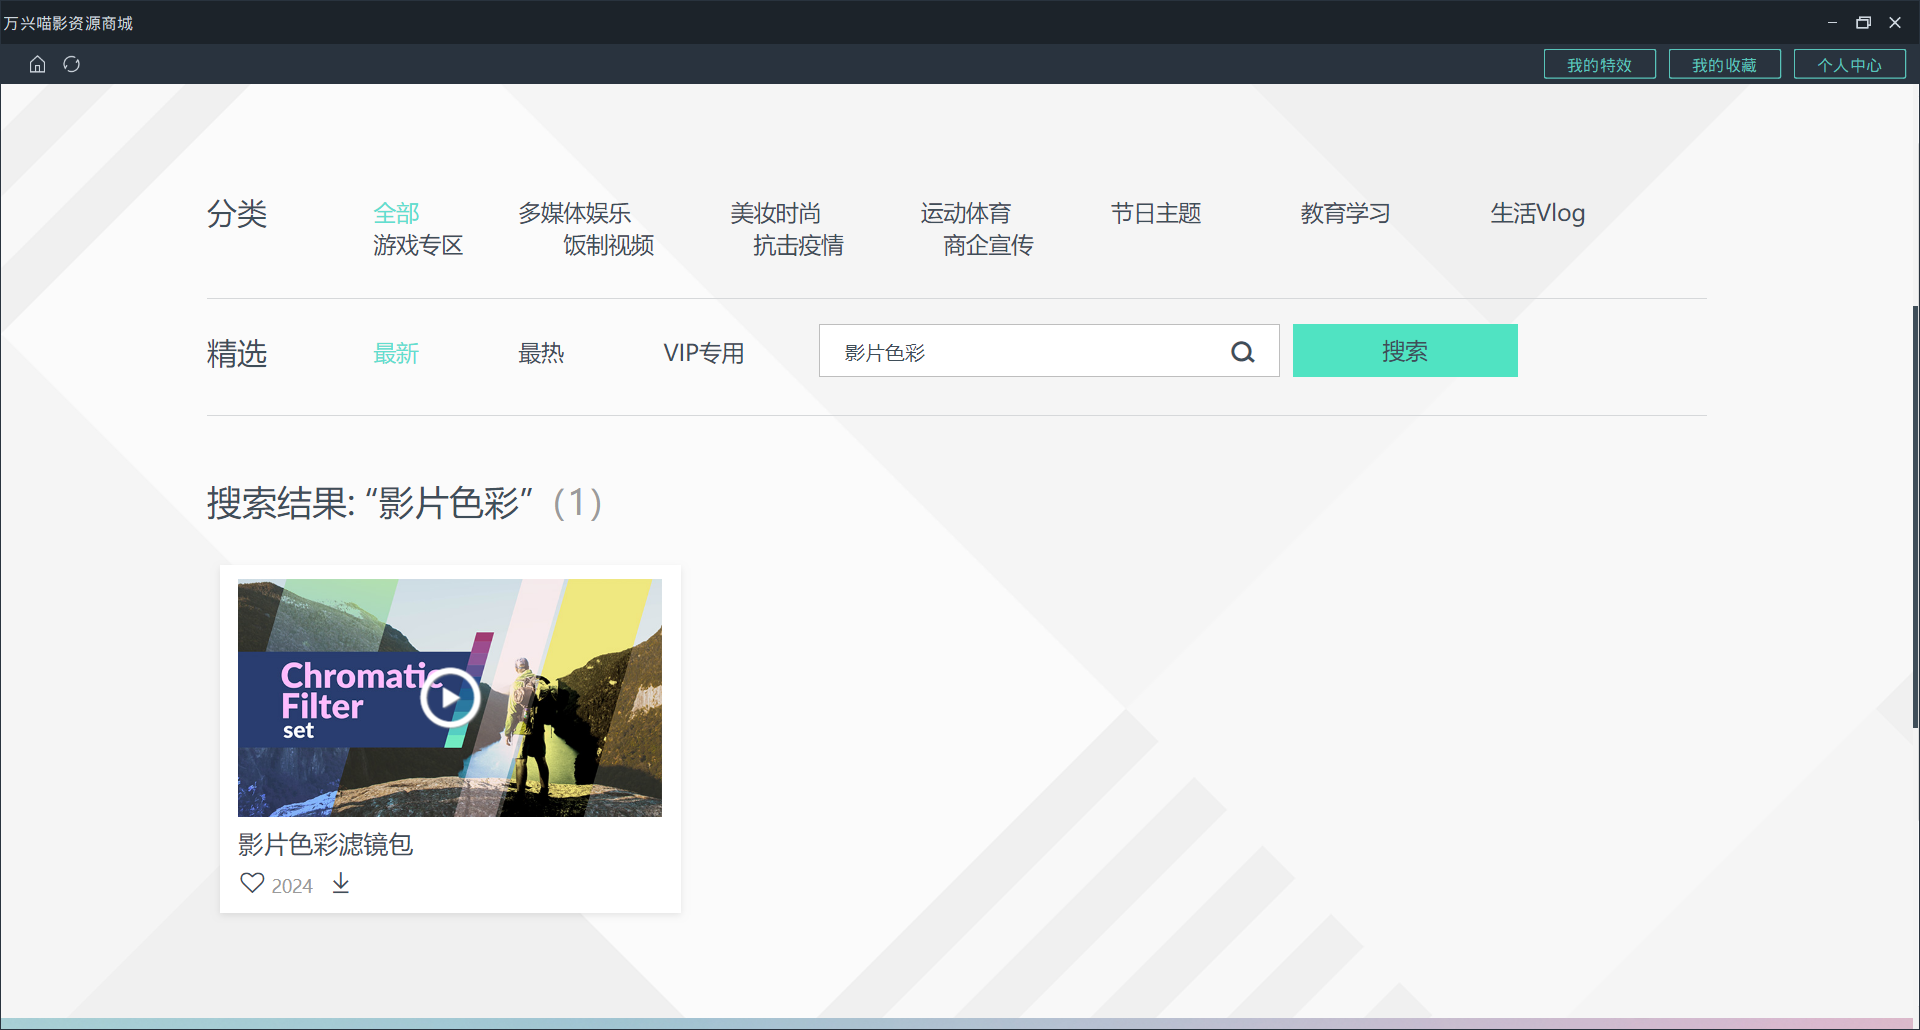
Task: Select the 节日主题 category
Action: 1156,213
